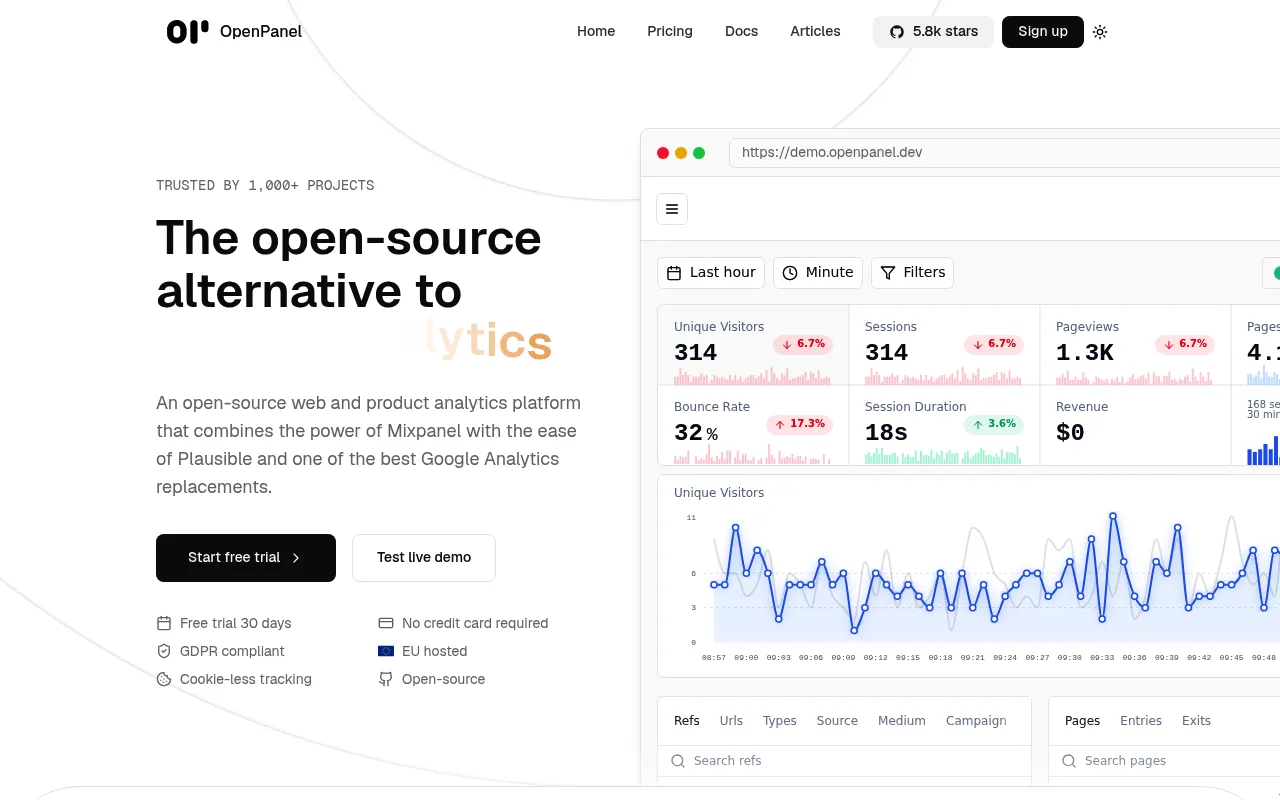Open the Minute interval selector
Image resolution: width=1280 pixels, height=800 pixels.
point(818,273)
